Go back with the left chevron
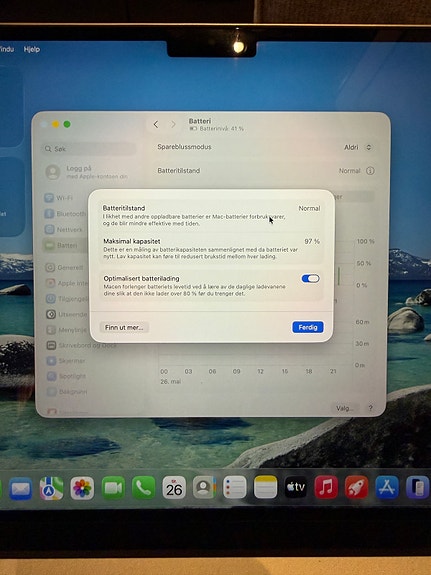This screenshot has width=431, height=575. point(156,124)
